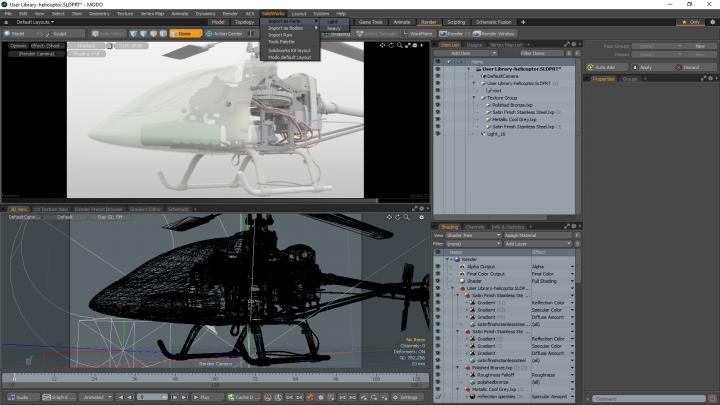Viewport: 720px width, 405px height.
Task: Collapse the Render node in Shader Tree
Action: coord(447,259)
